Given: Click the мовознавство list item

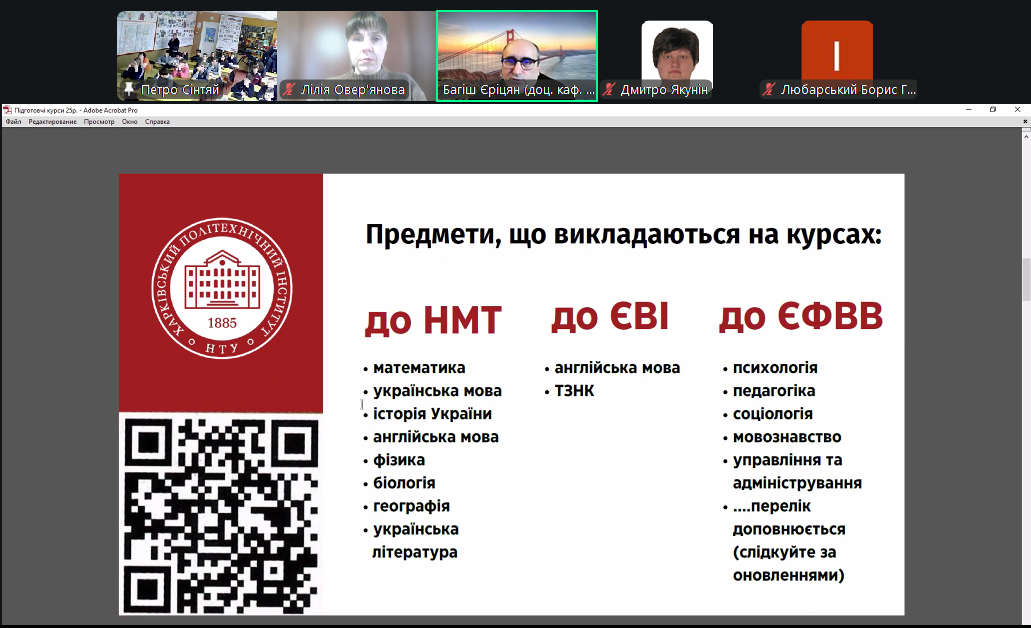Looking at the screenshot, I should click(786, 437).
